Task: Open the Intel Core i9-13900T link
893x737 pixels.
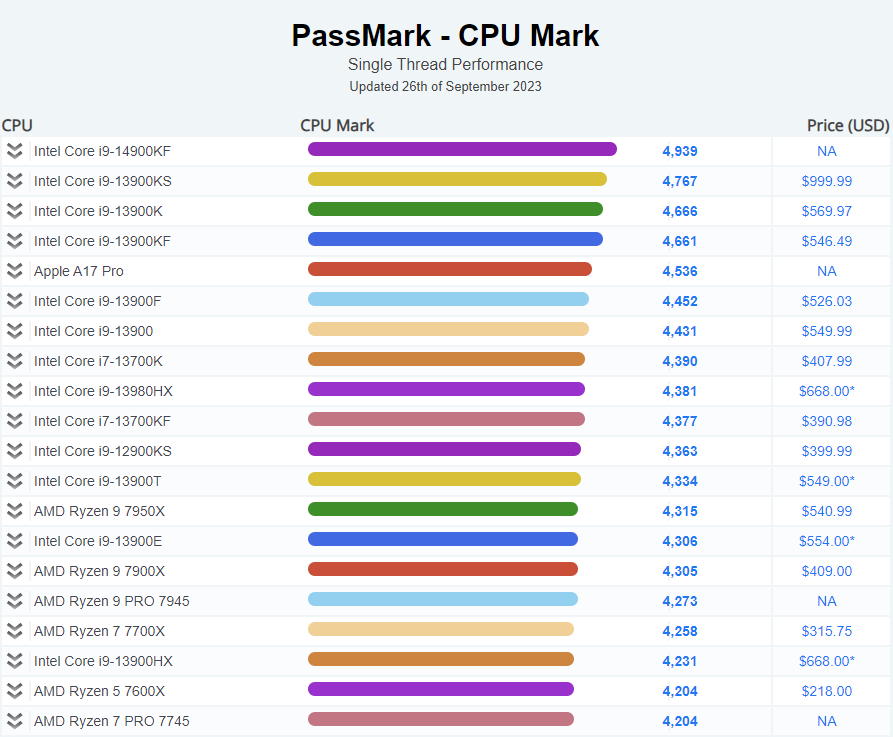Action: [97, 481]
